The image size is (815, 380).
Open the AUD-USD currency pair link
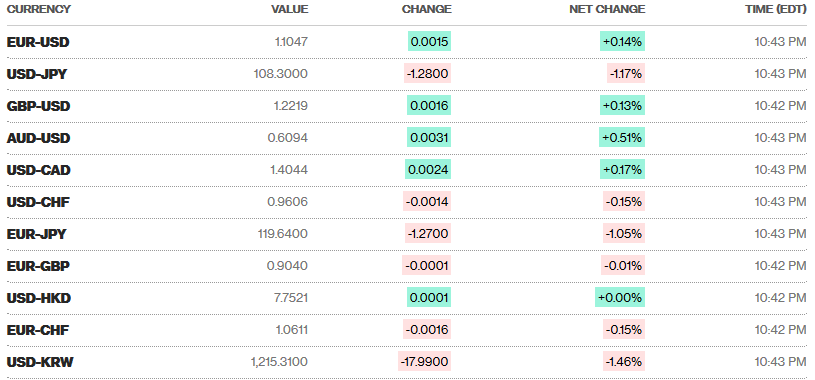tap(38, 138)
